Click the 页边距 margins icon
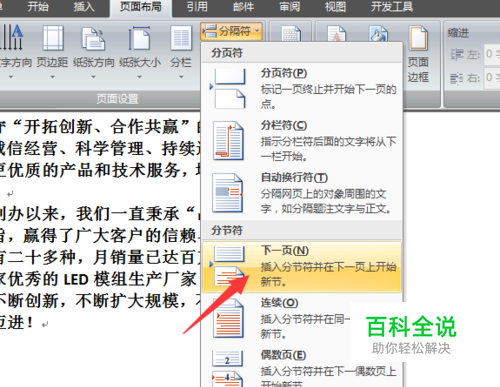The image size is (500, 387). click(x=53, y=37)
